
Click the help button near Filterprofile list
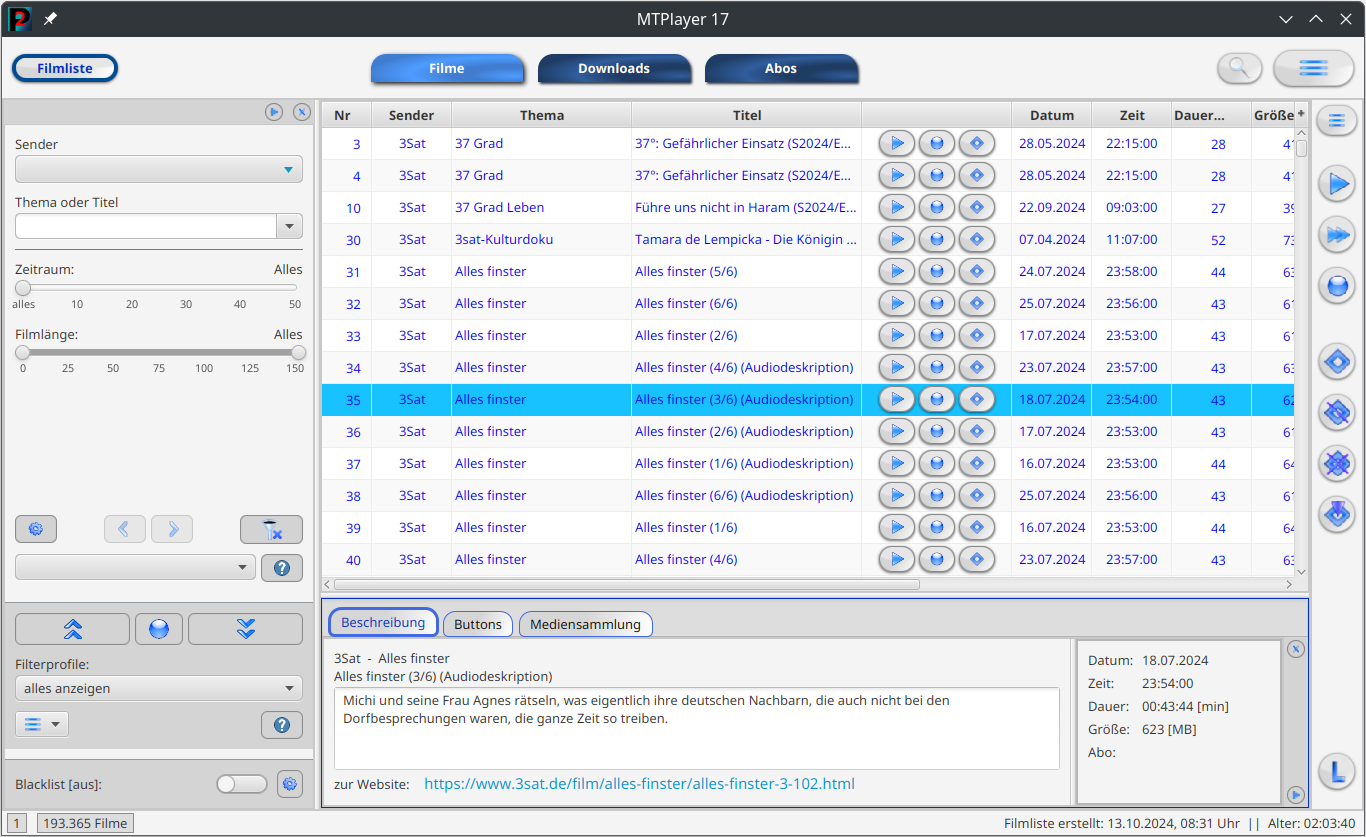pyautogui.click(x=282, y=725)
